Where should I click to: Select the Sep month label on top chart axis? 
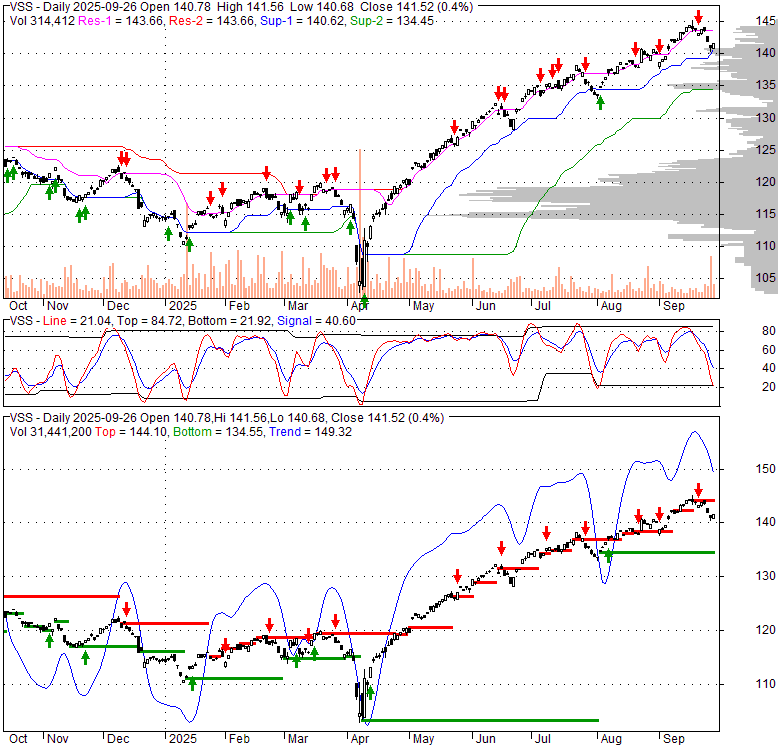[x=674, y=306]
